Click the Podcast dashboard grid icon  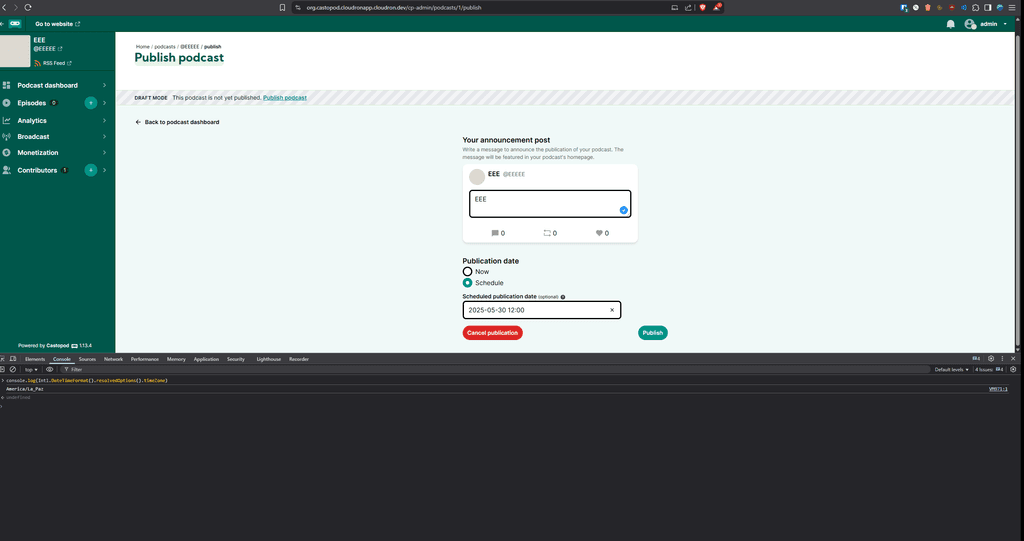7,85
